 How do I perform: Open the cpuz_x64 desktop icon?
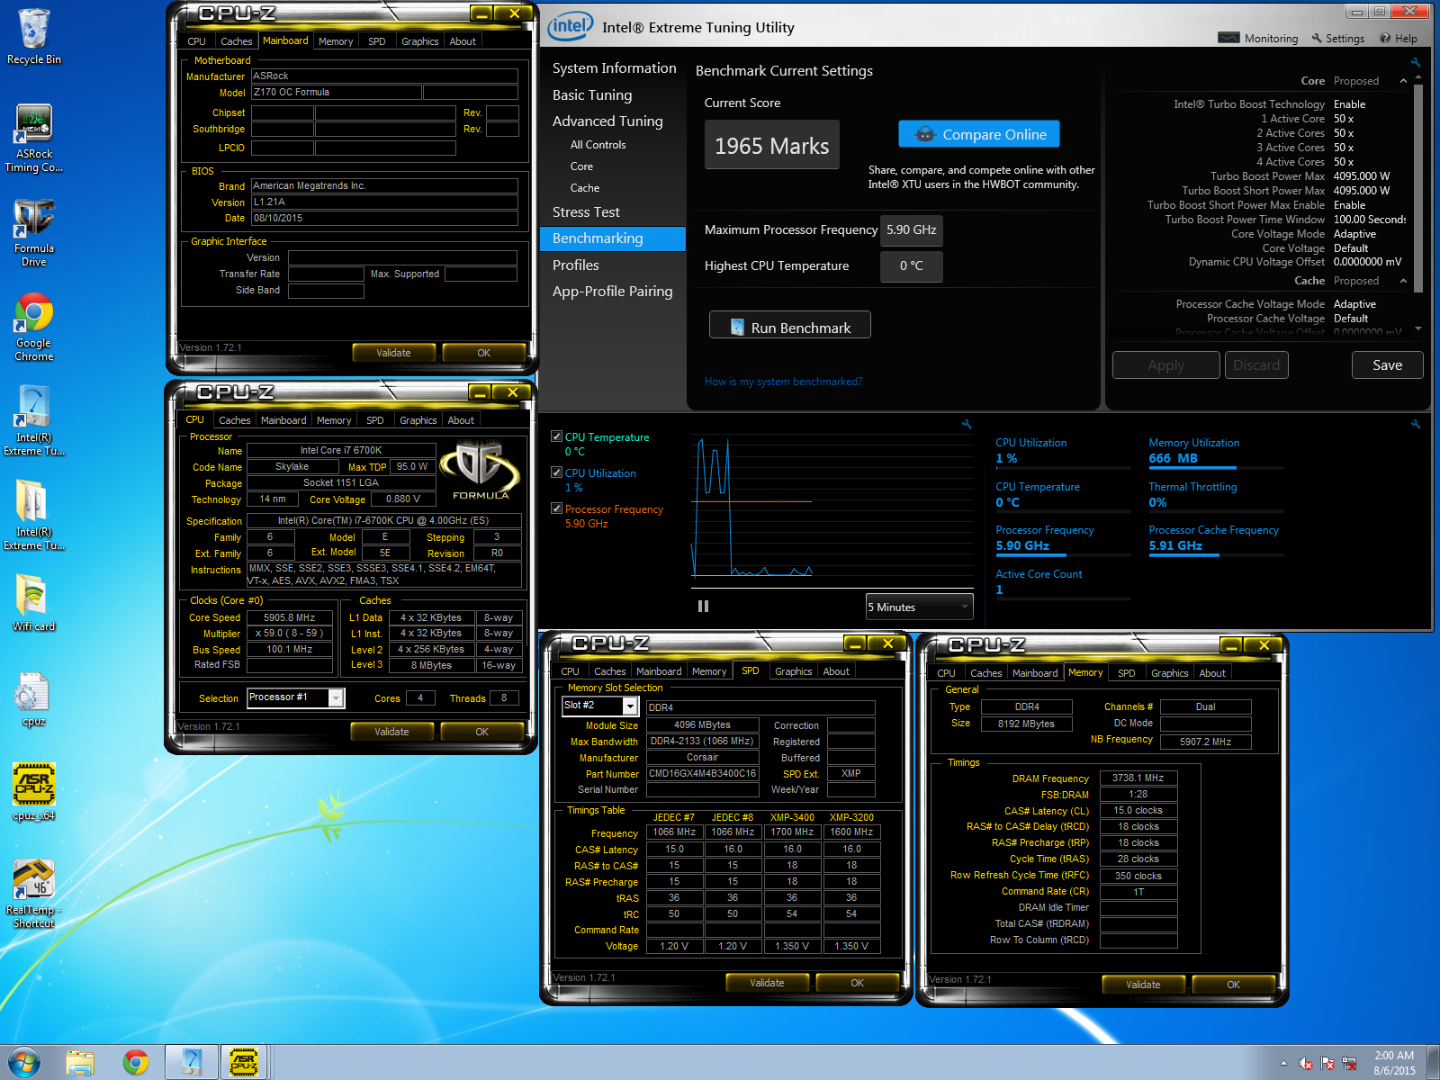(x=33, y=792)
